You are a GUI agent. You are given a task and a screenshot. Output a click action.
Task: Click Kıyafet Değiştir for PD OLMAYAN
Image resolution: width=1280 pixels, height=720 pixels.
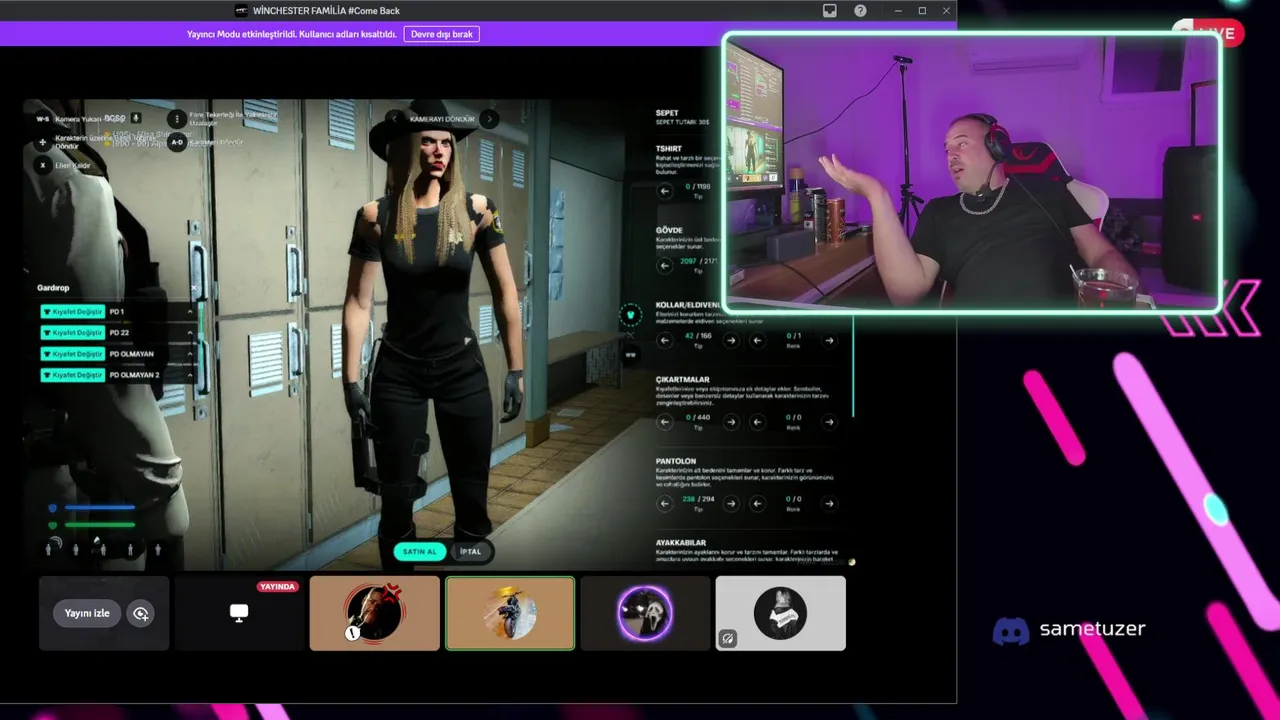tap(72, 354)
